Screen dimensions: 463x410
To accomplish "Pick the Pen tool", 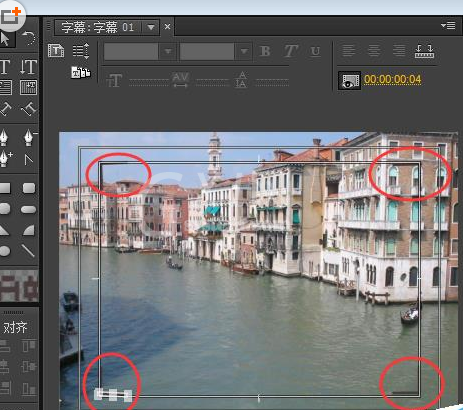I will [x=4, y=137].
